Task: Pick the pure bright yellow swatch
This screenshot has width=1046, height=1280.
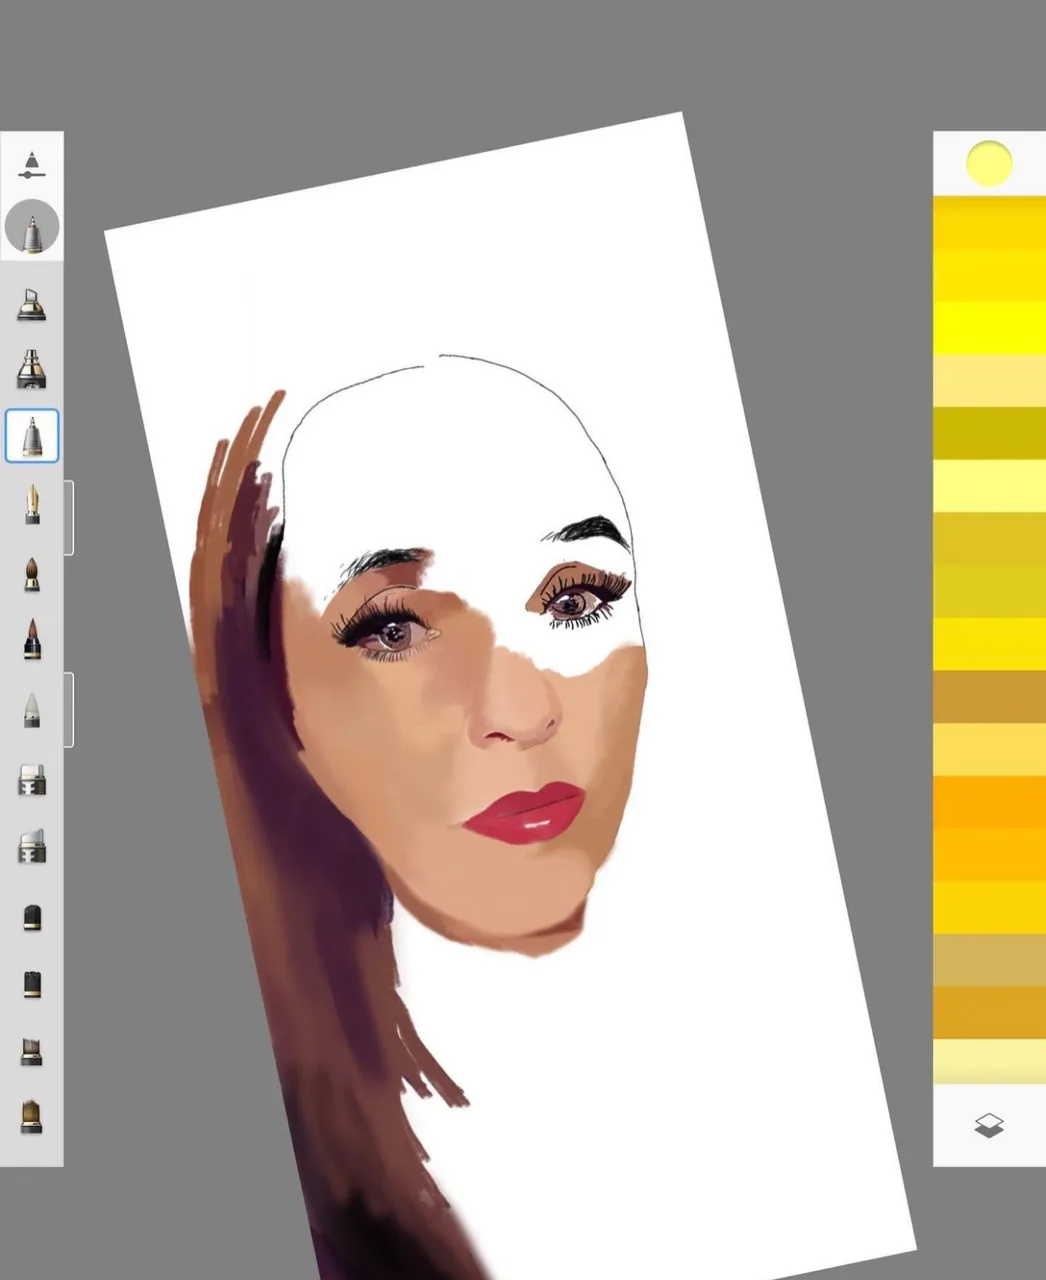Action: pyautogui.click(x=989, y=328)
